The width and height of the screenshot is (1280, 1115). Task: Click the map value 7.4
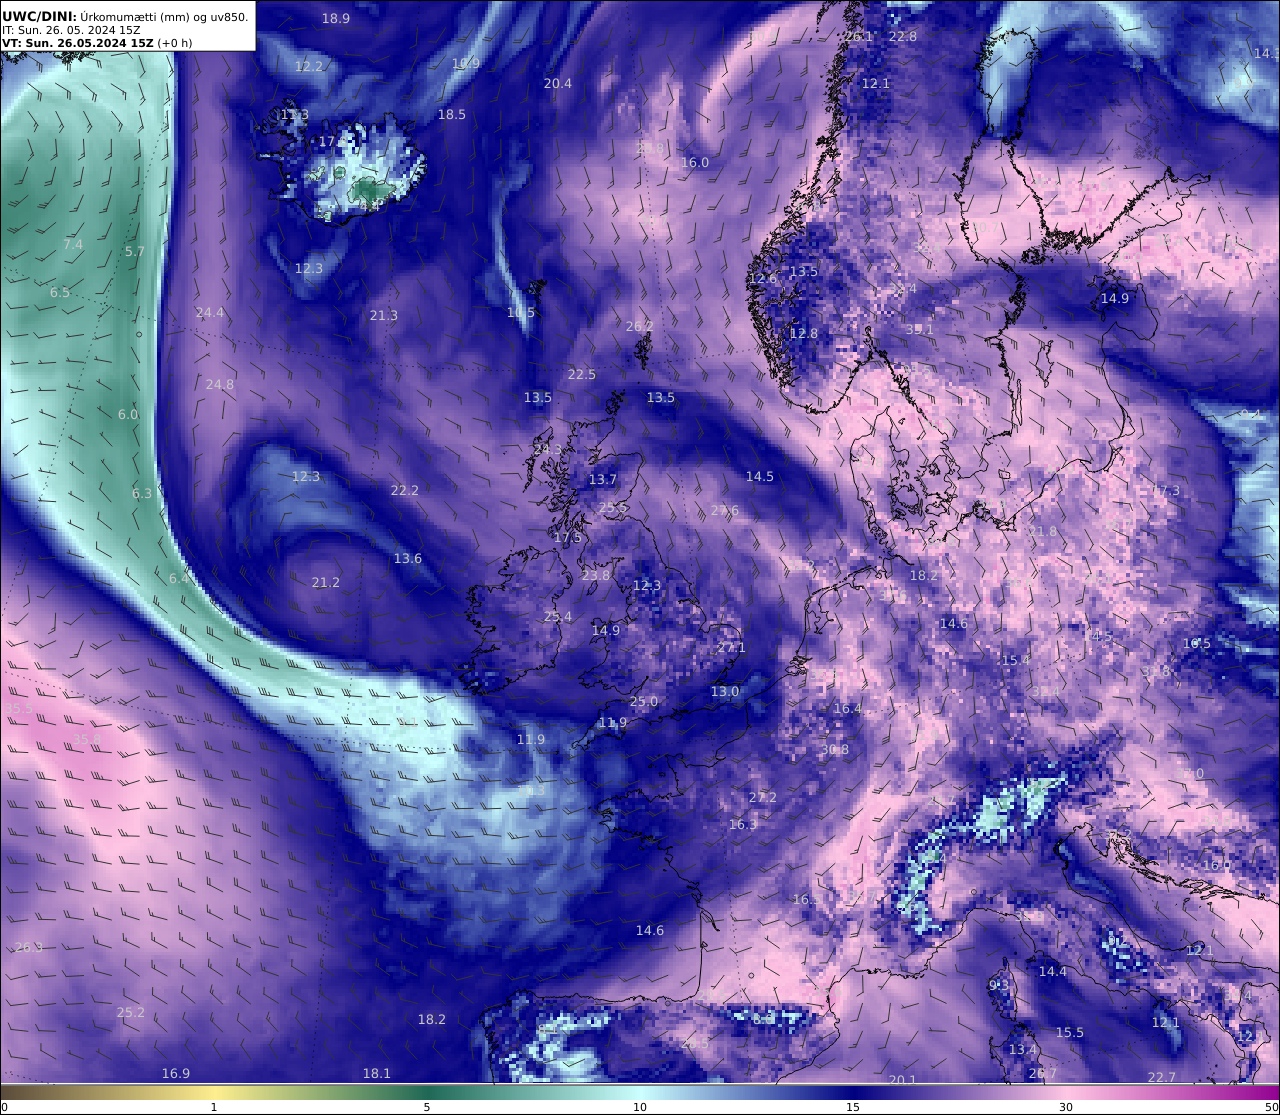pyautogui.click(x=73, y=245)
